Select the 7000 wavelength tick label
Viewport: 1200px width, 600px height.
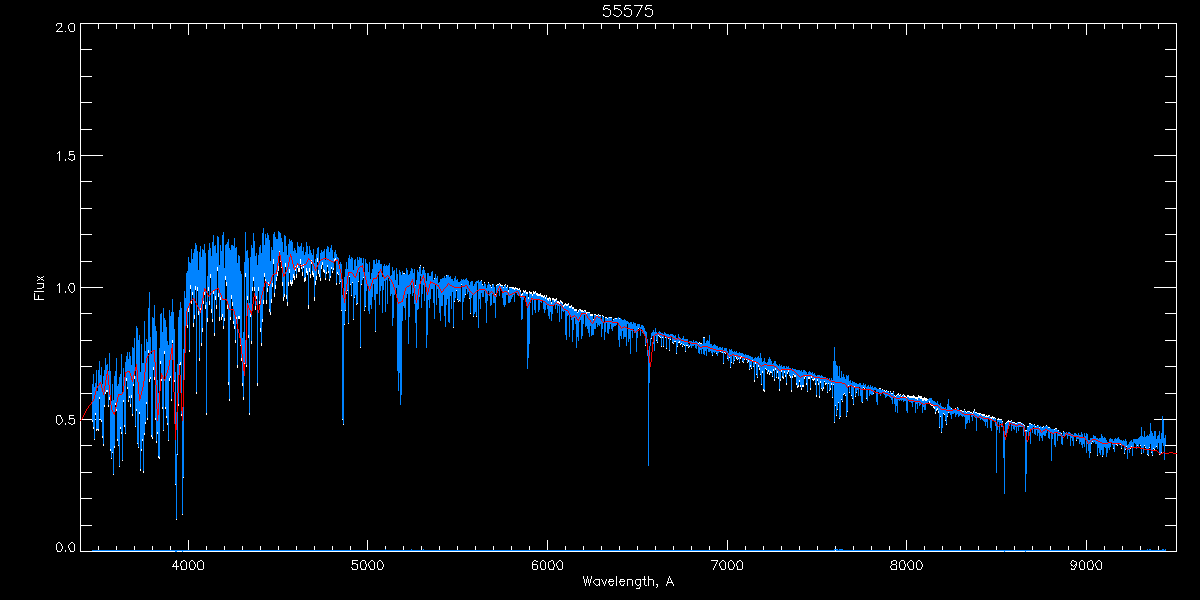[727, 563]
